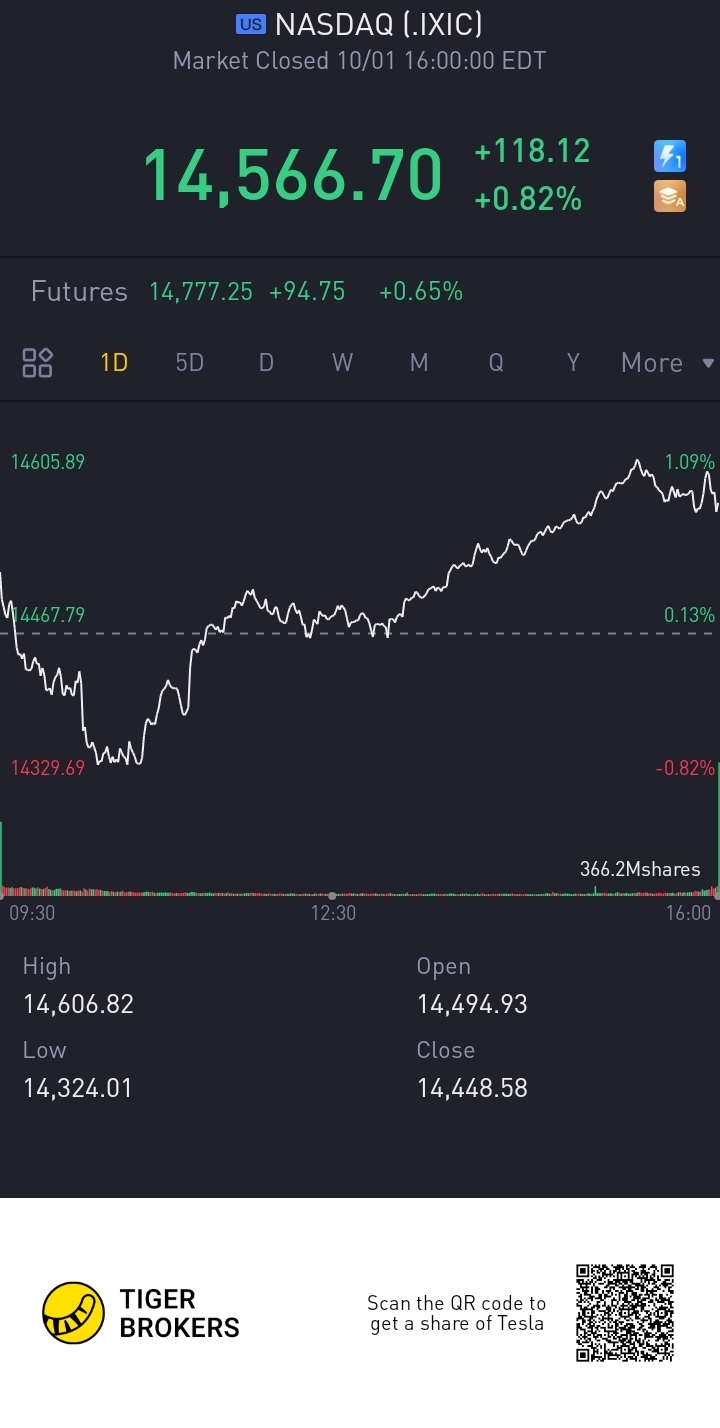Select the M monthly chart tab

[419, 362]
